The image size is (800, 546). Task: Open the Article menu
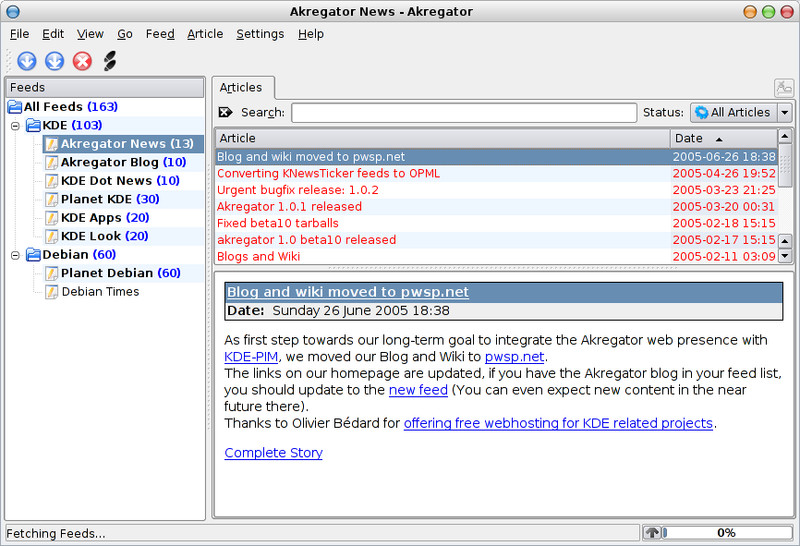205,34
